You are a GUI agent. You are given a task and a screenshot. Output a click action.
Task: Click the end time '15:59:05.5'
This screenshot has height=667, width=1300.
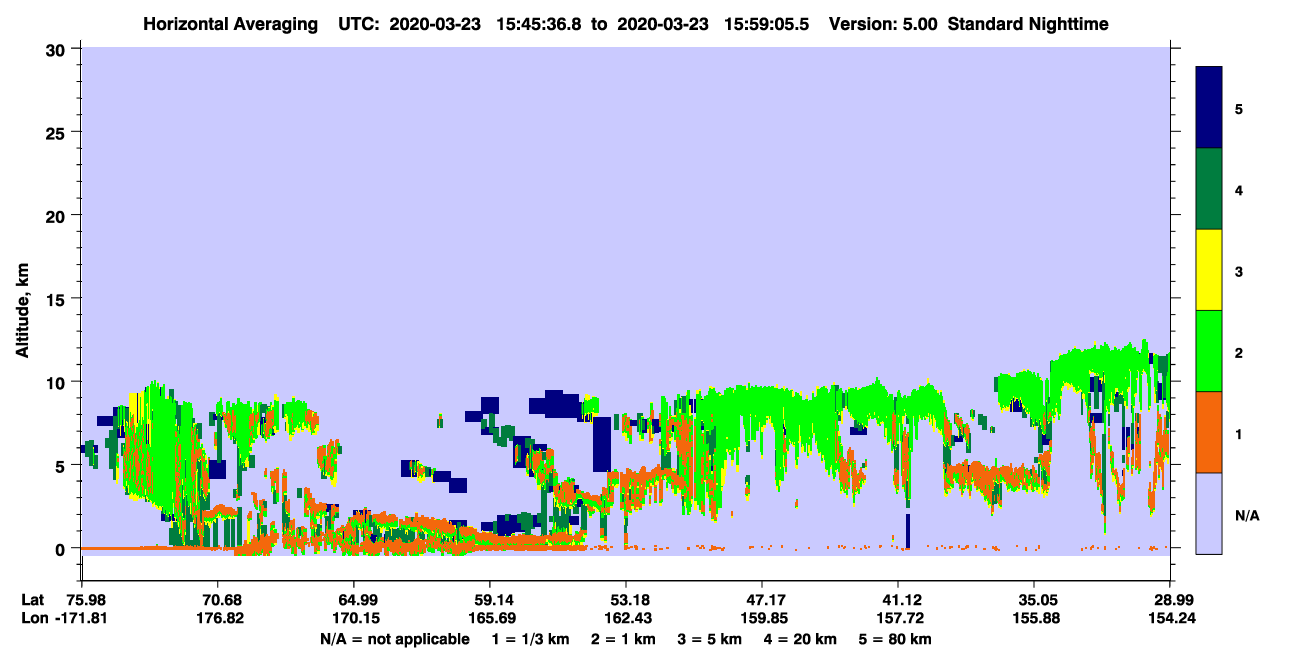click(x=768, y=24)
